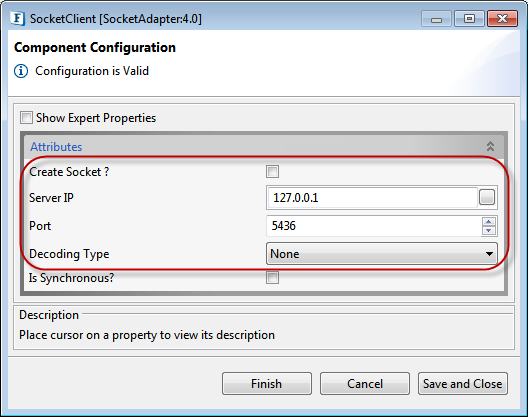Screen dimensions: 528x417
Task: Click inside the Server IP text field
Action: pos(372,197)
